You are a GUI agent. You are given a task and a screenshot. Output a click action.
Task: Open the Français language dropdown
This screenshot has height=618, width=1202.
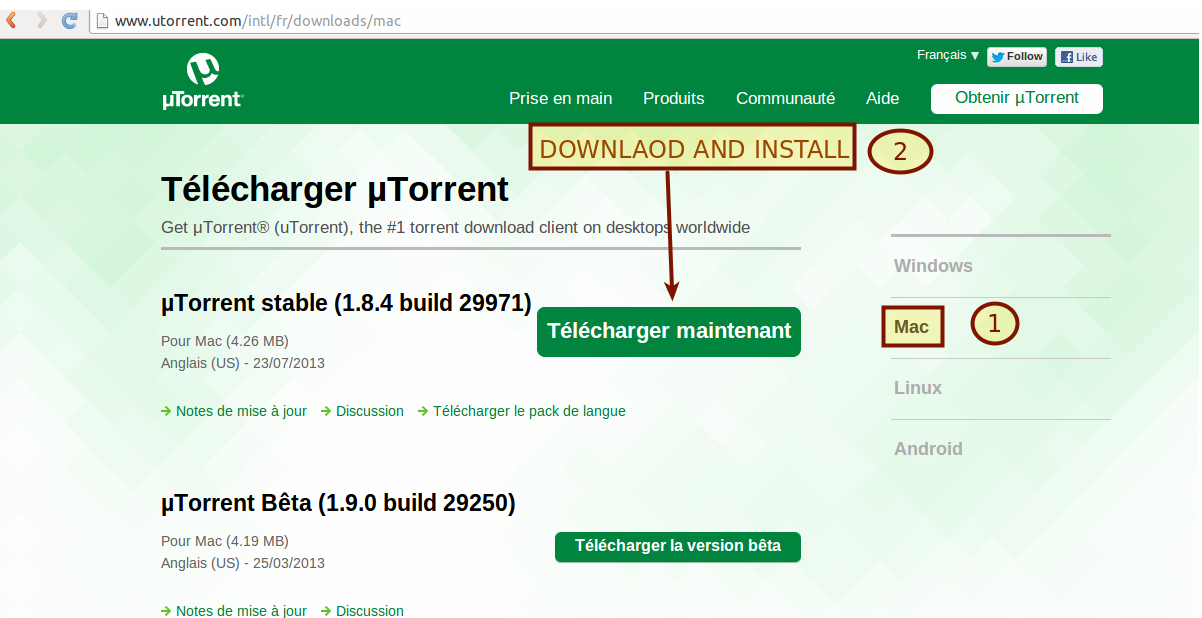tap(948, 56)
